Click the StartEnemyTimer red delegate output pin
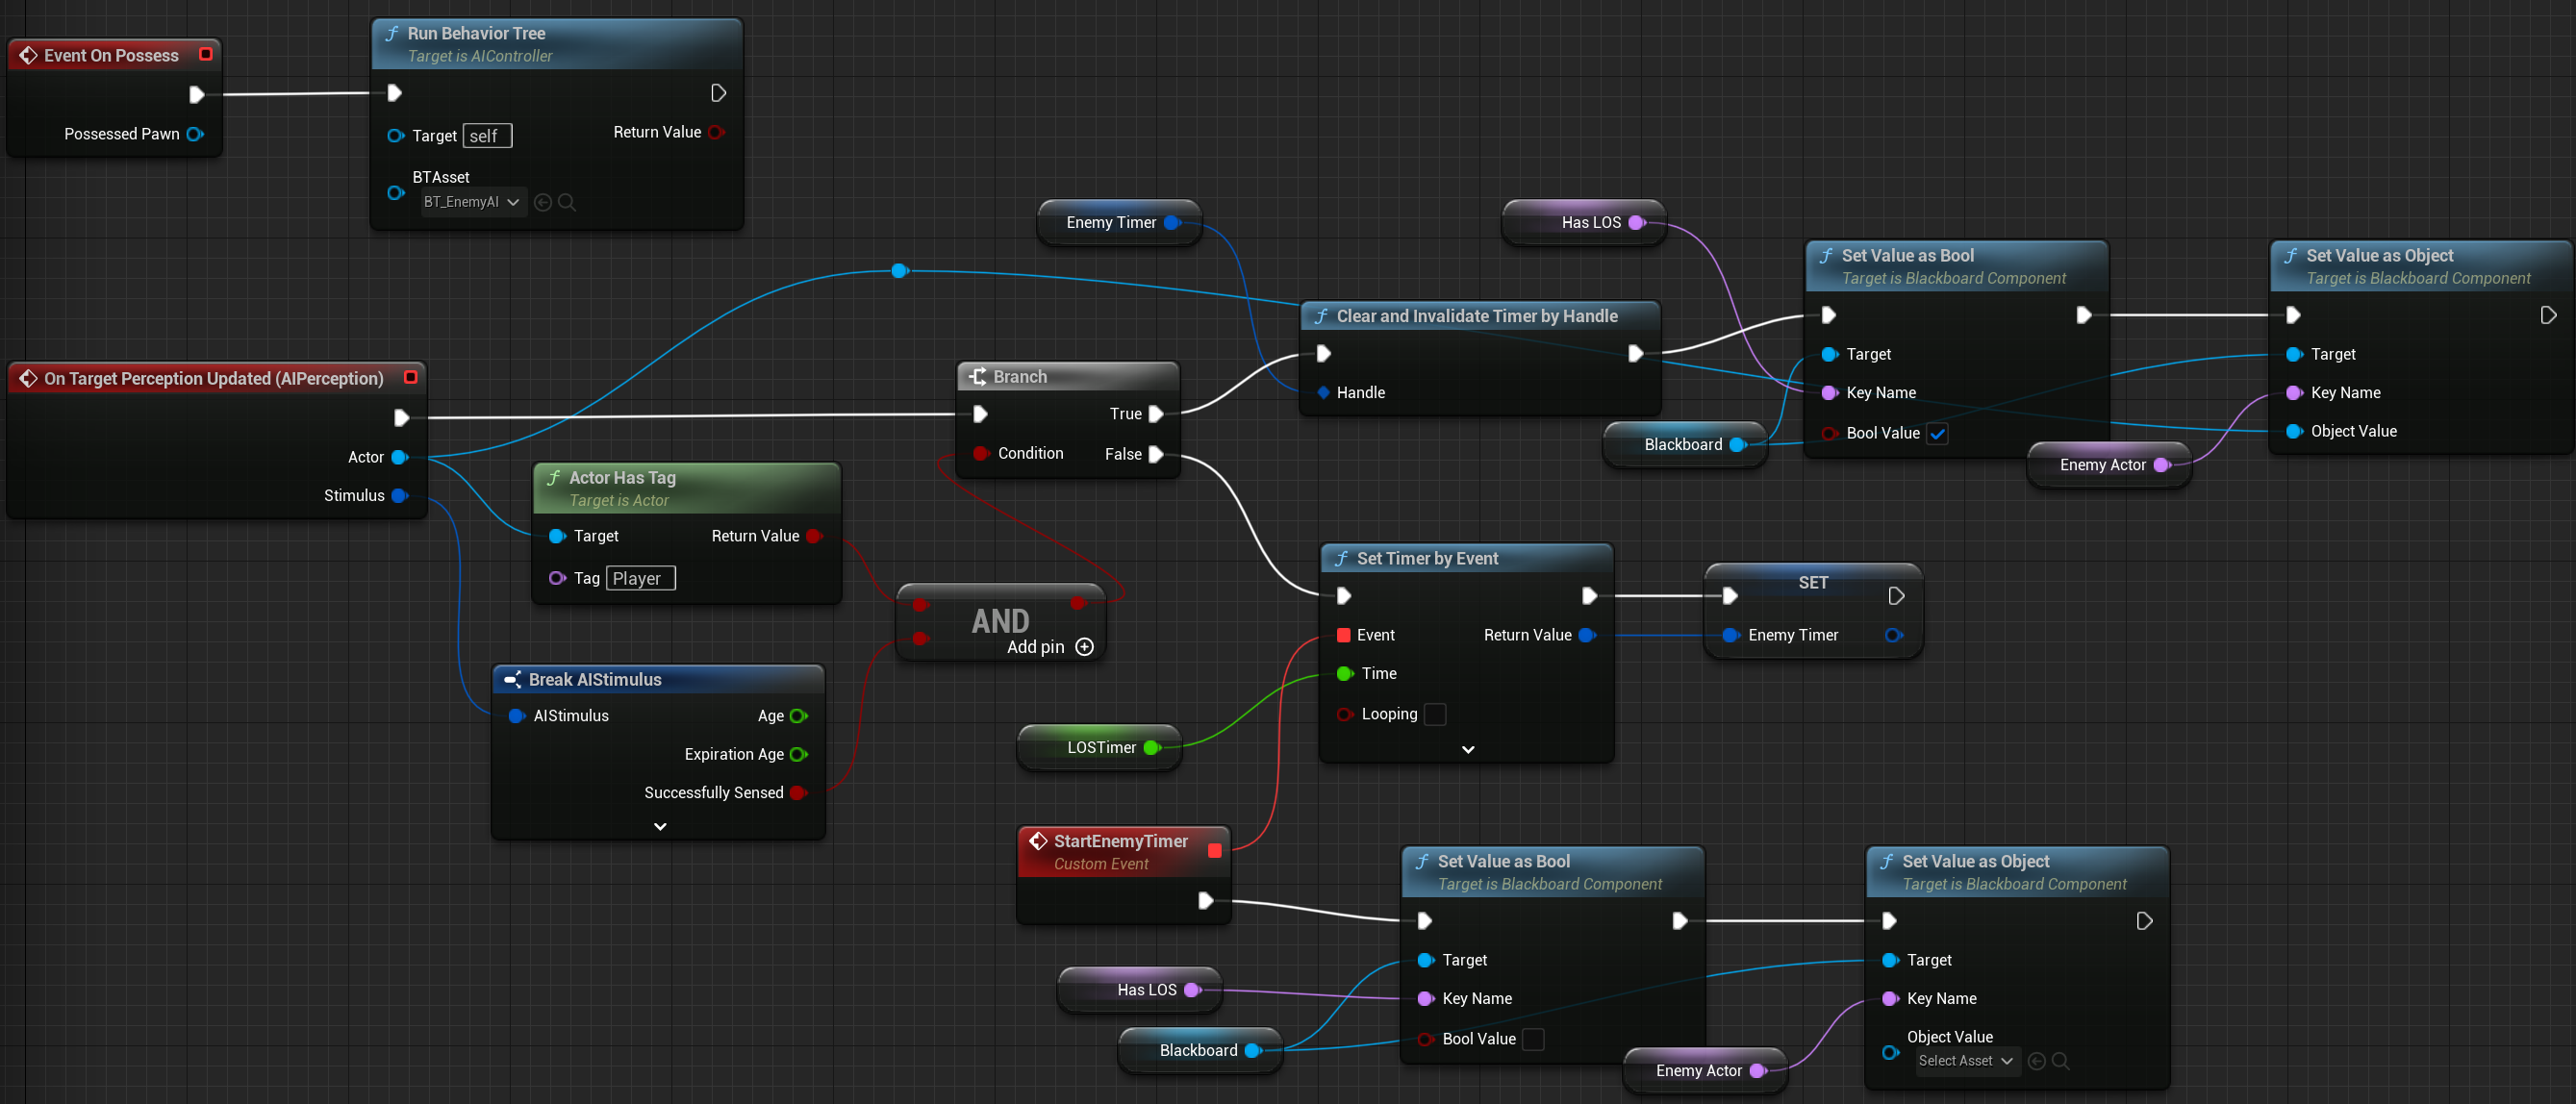The image size is (2576, 1104). (1214, 850)
